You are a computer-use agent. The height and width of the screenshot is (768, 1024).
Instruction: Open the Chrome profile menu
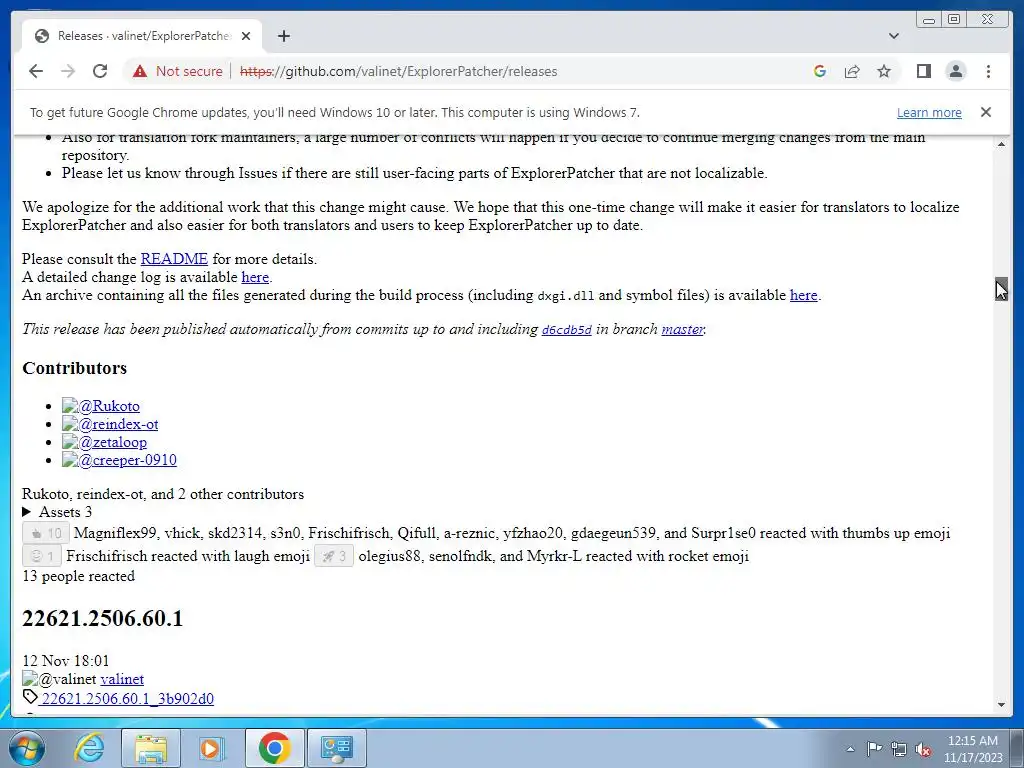click(x=955, y=71)
